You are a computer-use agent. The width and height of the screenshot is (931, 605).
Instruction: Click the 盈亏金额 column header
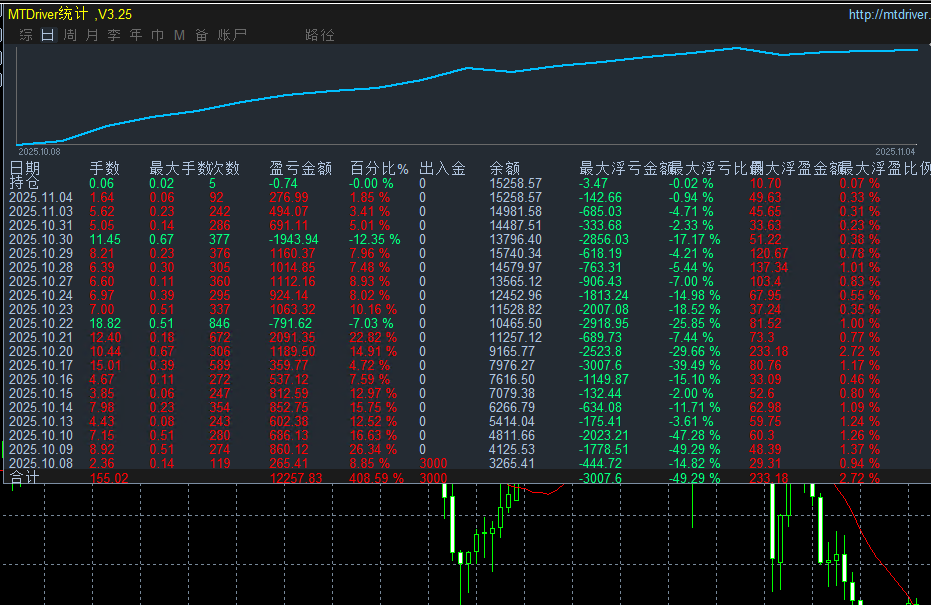point(300,168)
